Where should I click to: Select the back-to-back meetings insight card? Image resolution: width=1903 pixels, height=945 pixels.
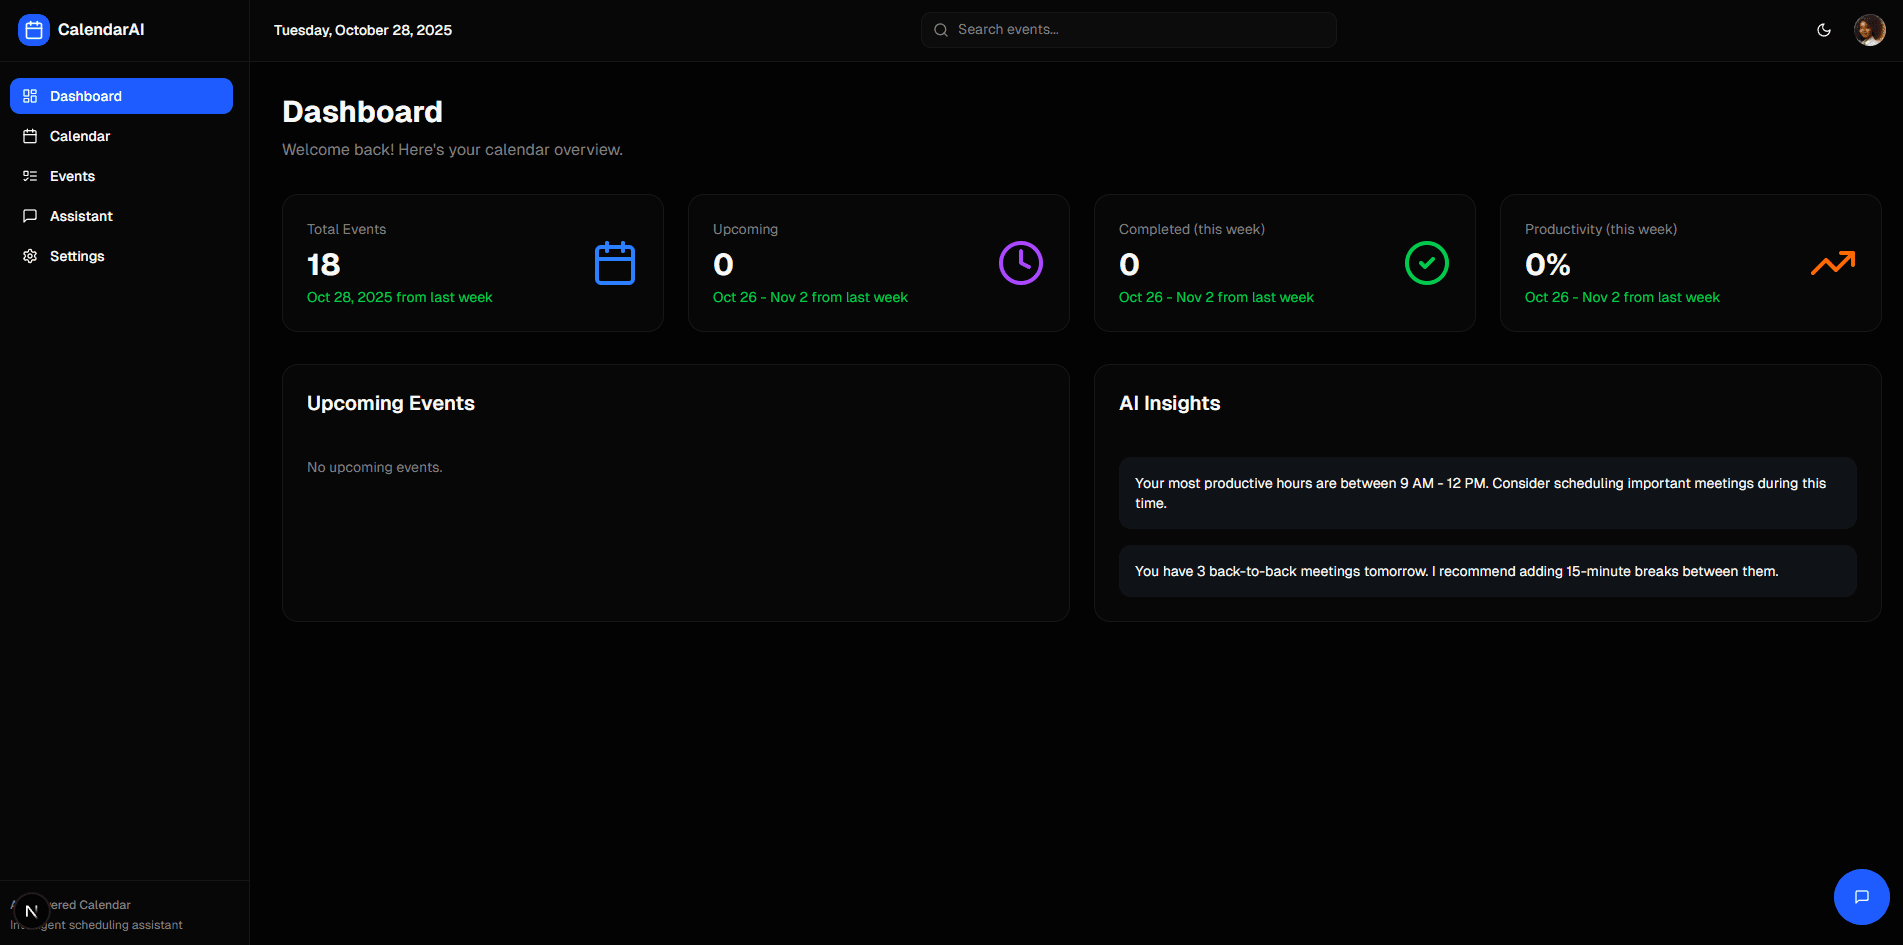click(x=1487, y=571)
